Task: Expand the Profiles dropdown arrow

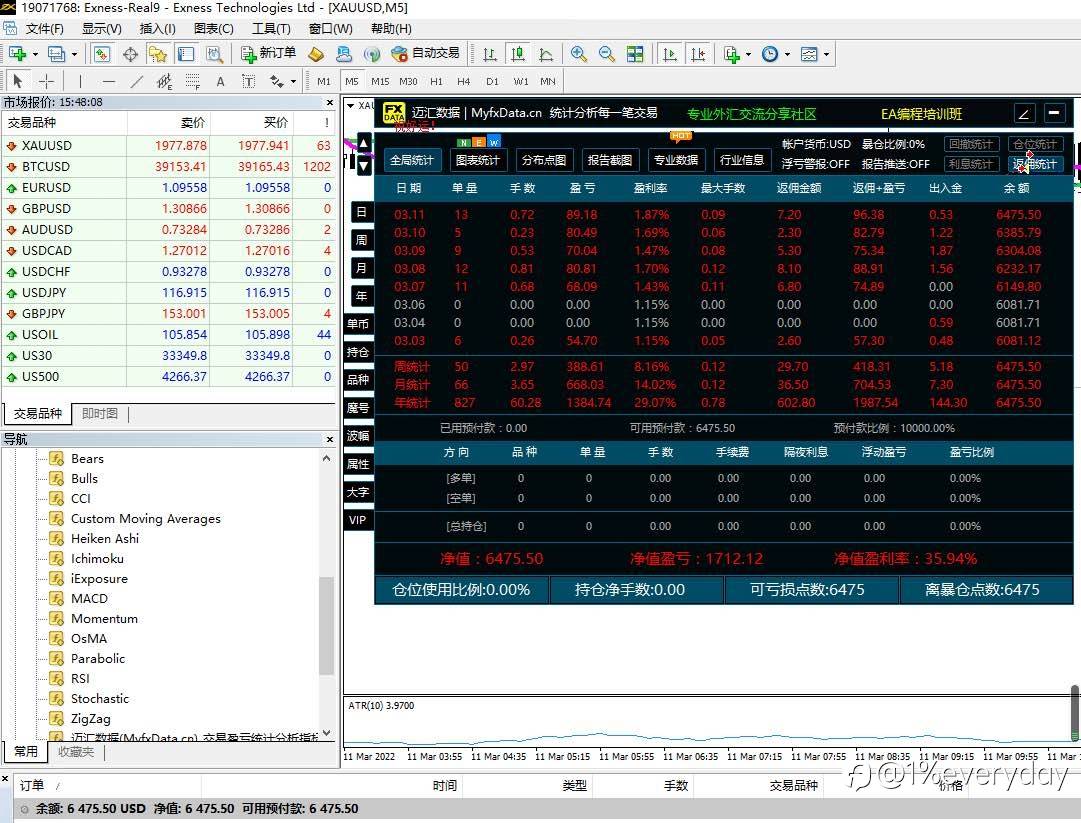Action: click(74, 54)
